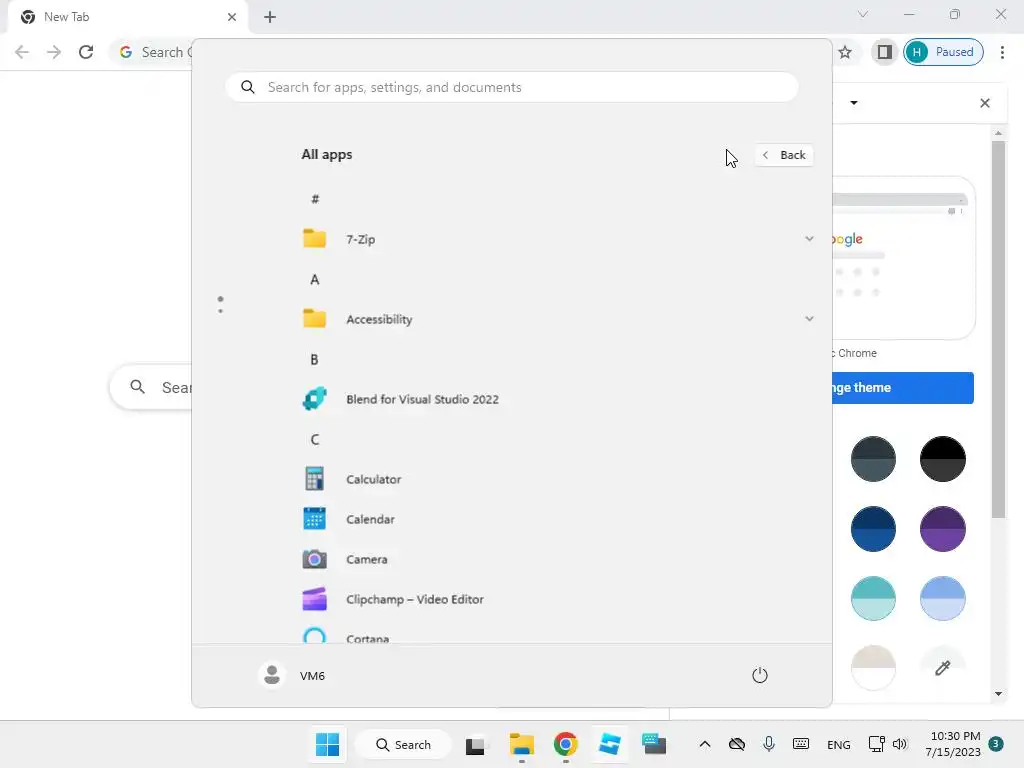Launch Blend for Visual Studio 2022

(x=558, y=399)
